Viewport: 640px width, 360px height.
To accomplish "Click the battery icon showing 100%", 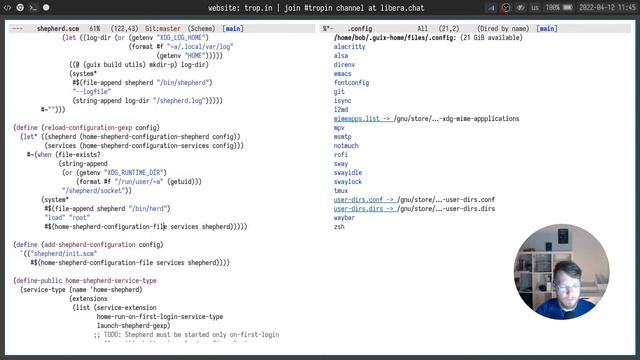I will click(567, 8).
